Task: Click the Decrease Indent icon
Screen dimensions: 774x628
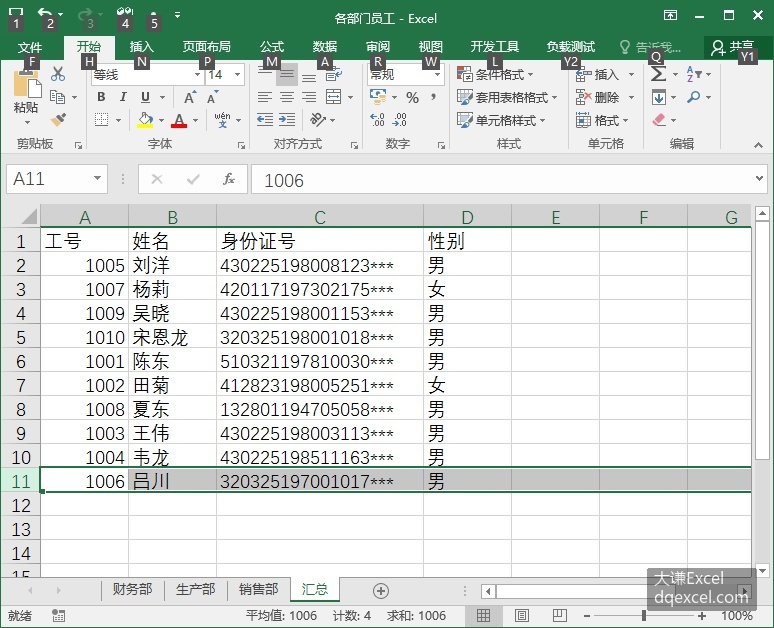Action: [x=265, y=119]
